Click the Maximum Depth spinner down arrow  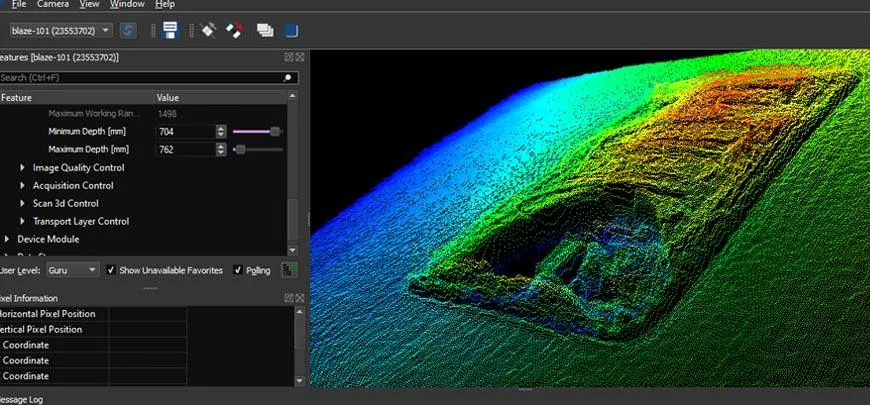(x=221, y=153)
